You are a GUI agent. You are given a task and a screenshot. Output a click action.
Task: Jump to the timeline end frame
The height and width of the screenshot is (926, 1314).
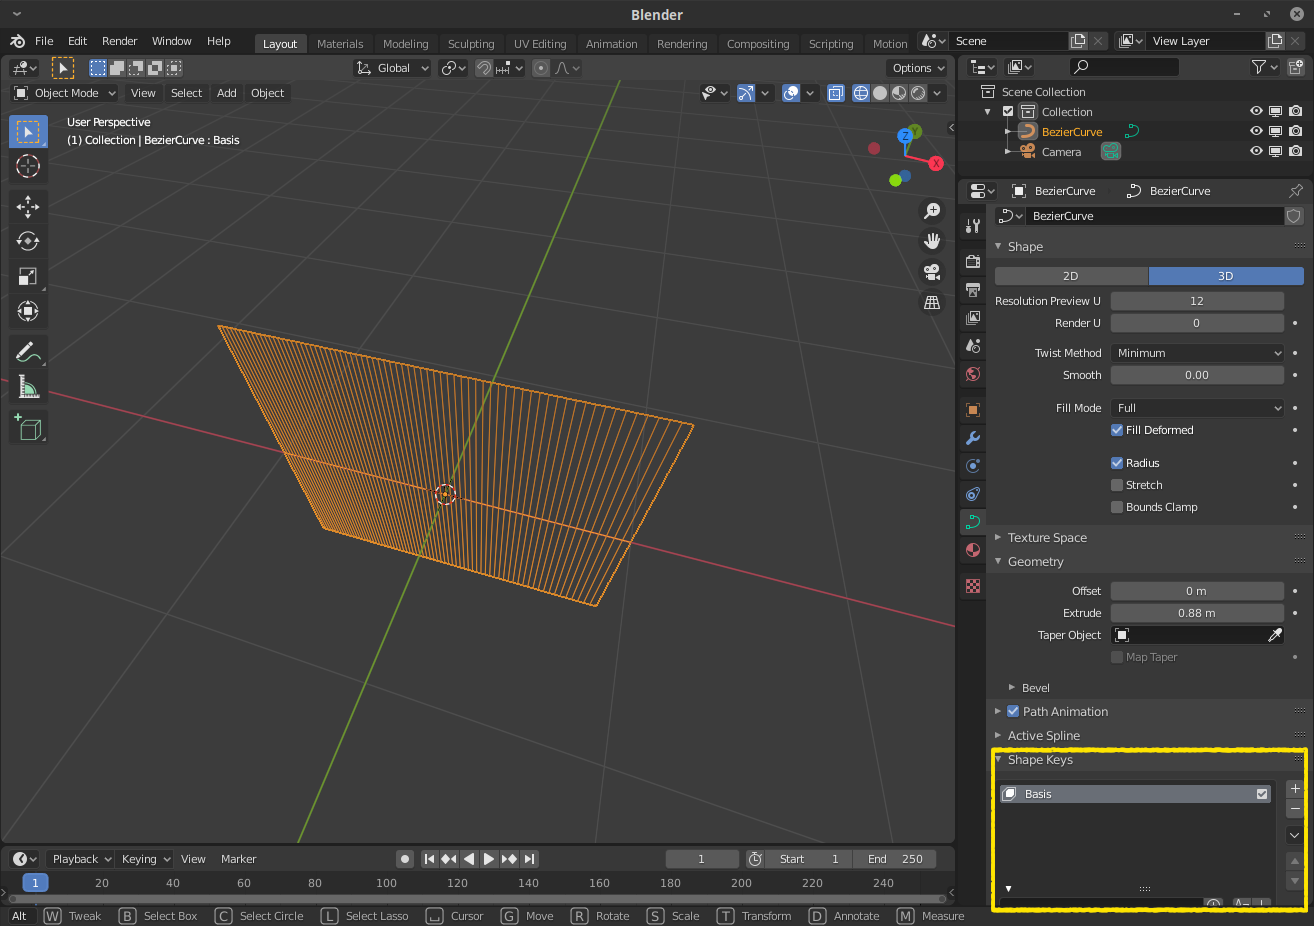coord(529,859)
